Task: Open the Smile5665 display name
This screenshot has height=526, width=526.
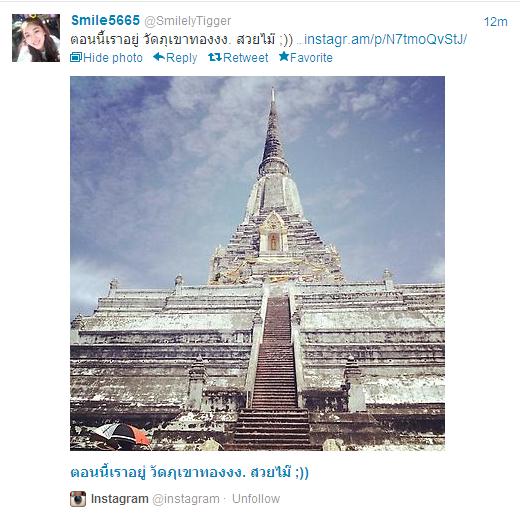Action: point(105,20)
